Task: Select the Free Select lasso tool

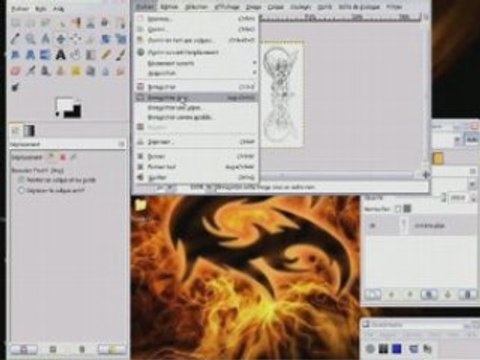Action: [x=46, y=23]
